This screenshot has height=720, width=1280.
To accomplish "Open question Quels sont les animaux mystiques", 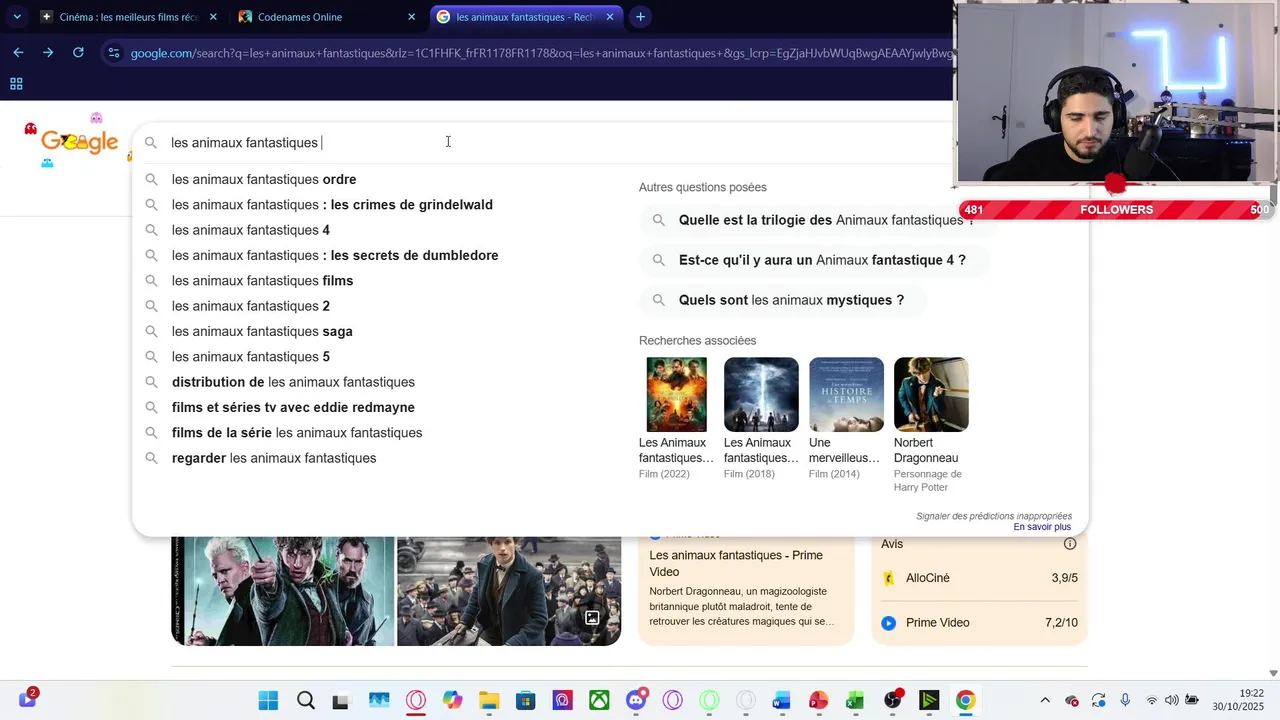I will point(783,300).
